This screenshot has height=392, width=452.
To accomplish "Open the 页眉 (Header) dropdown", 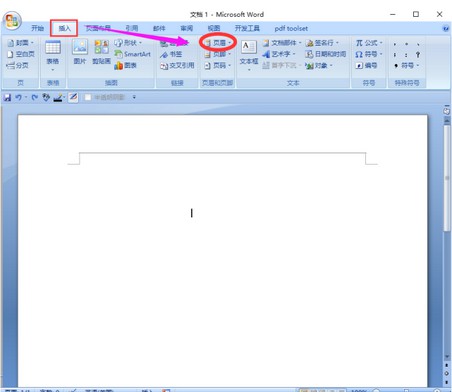I will [x=218, y=43].
